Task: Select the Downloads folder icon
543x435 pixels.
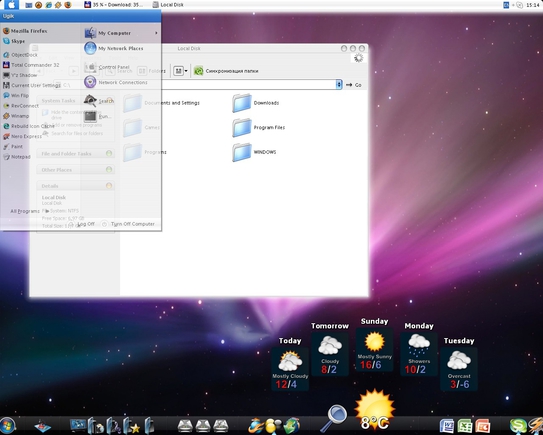Action: point(242,103)
